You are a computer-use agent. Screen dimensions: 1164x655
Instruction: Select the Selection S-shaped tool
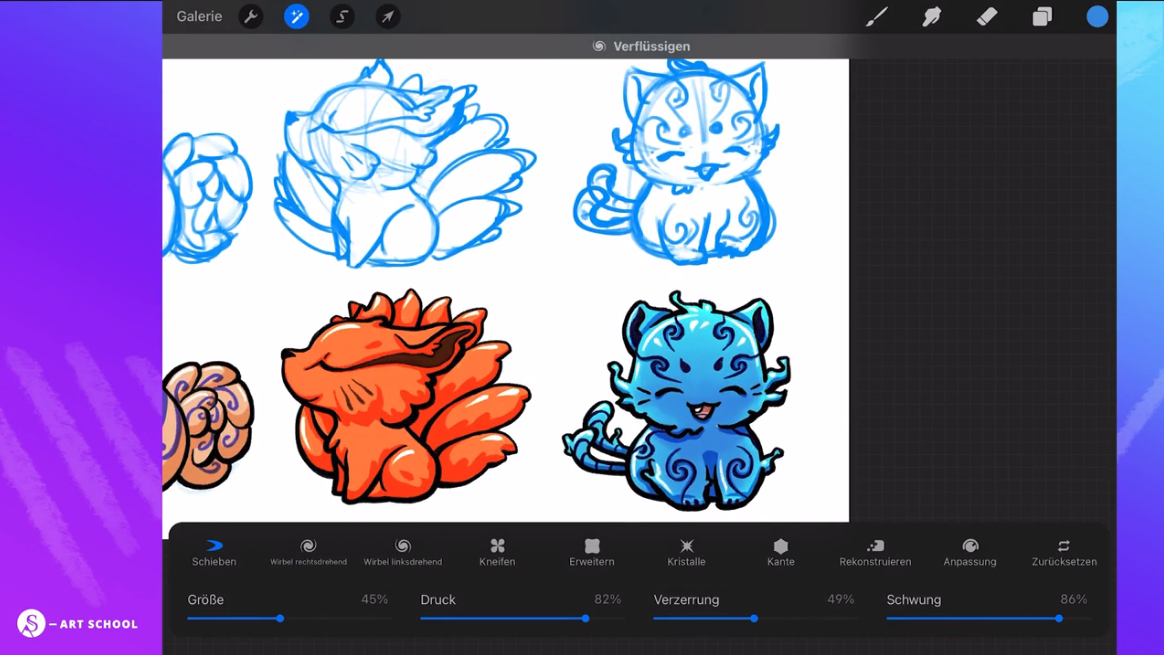[x=342, y=16]
